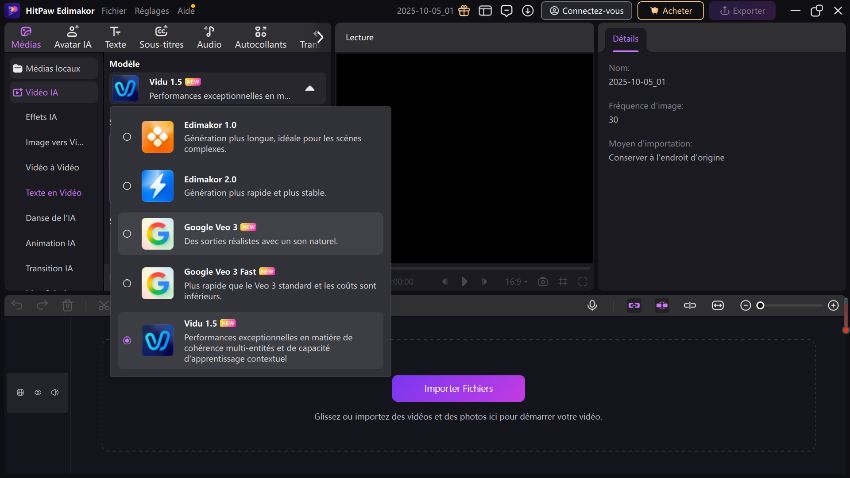Click the crop icon in preview

click(x=563, y=282)
